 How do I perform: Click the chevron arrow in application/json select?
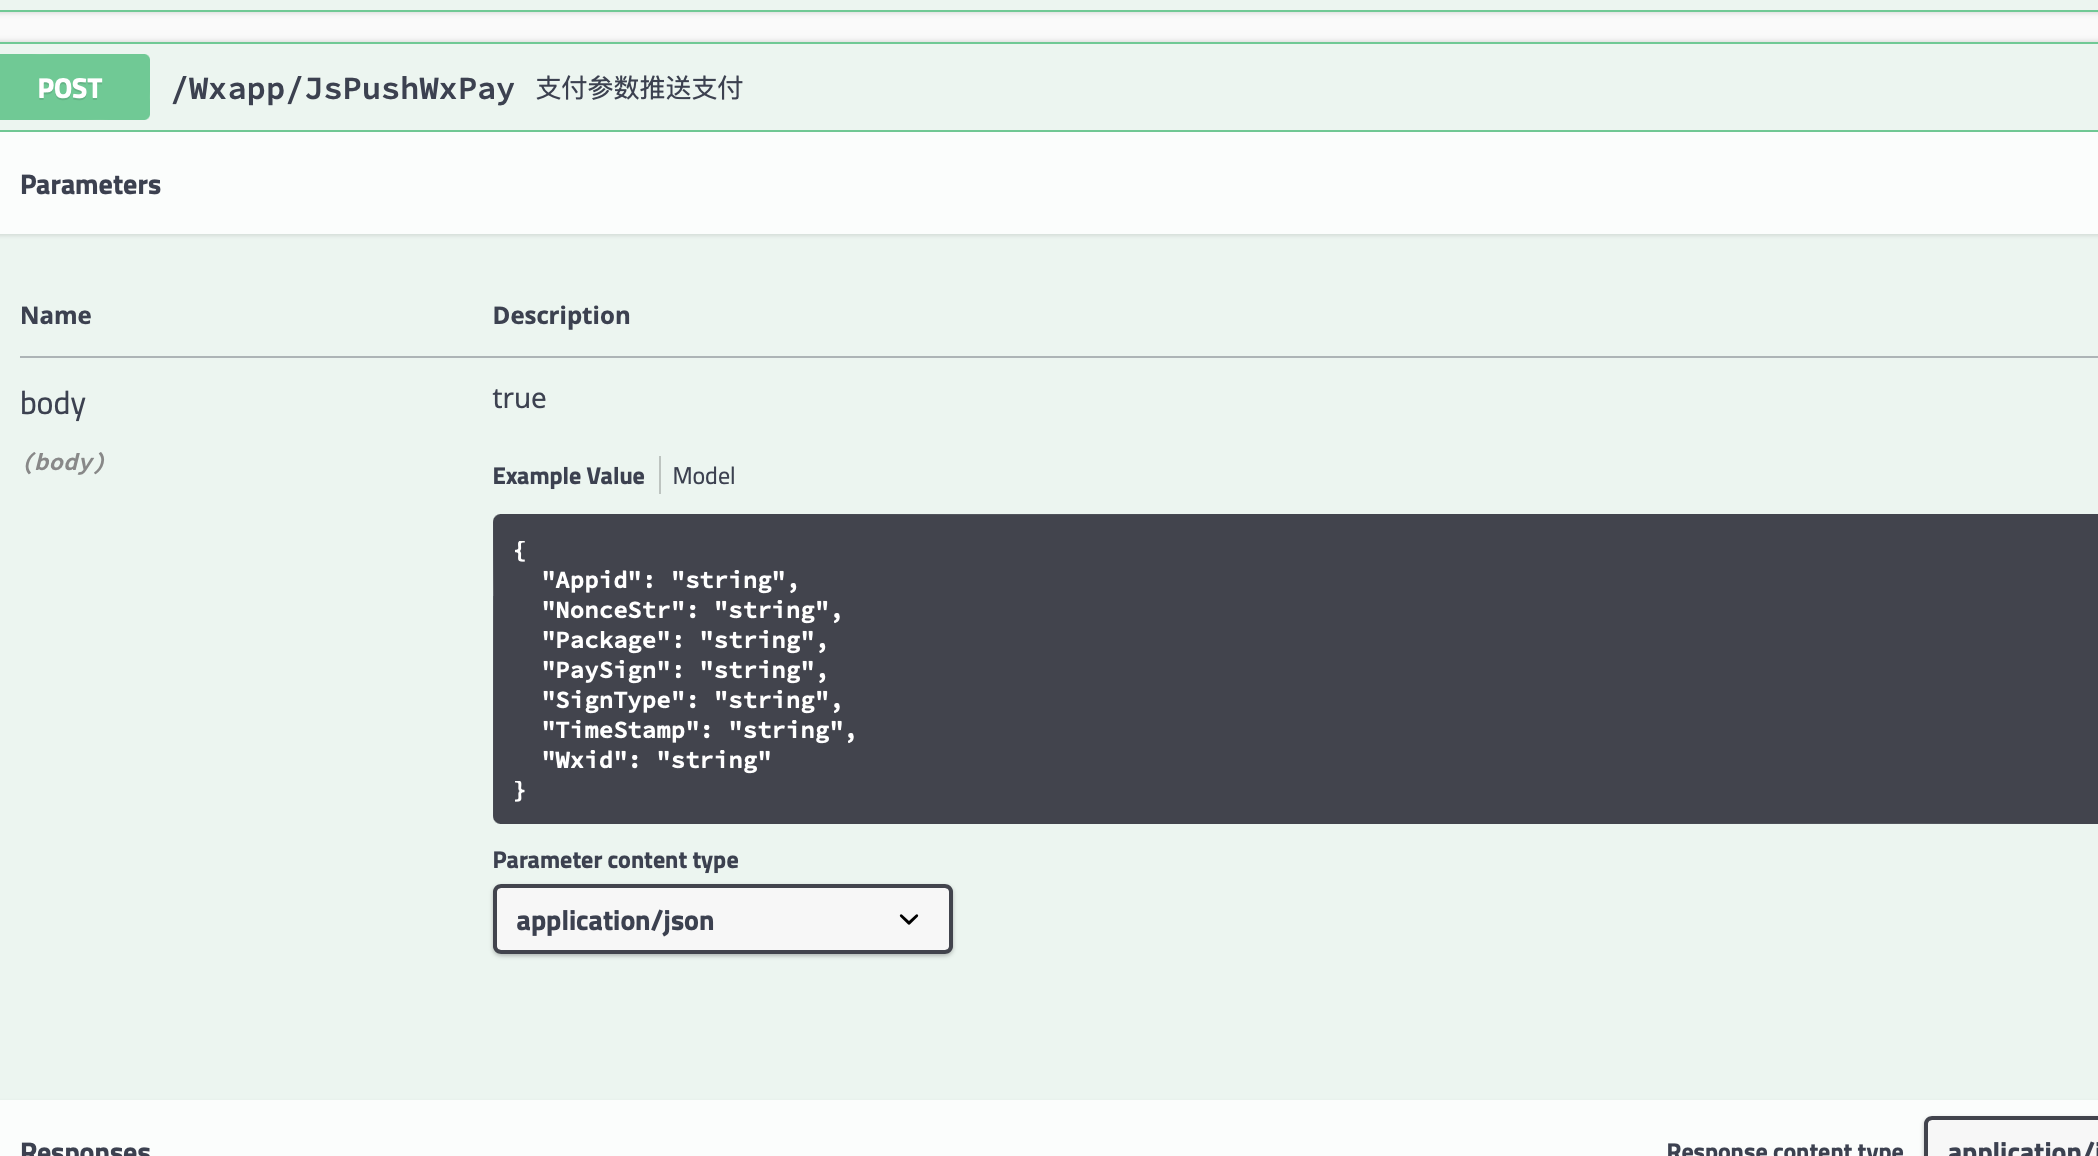pyautogui.click(x=908, y=920)
